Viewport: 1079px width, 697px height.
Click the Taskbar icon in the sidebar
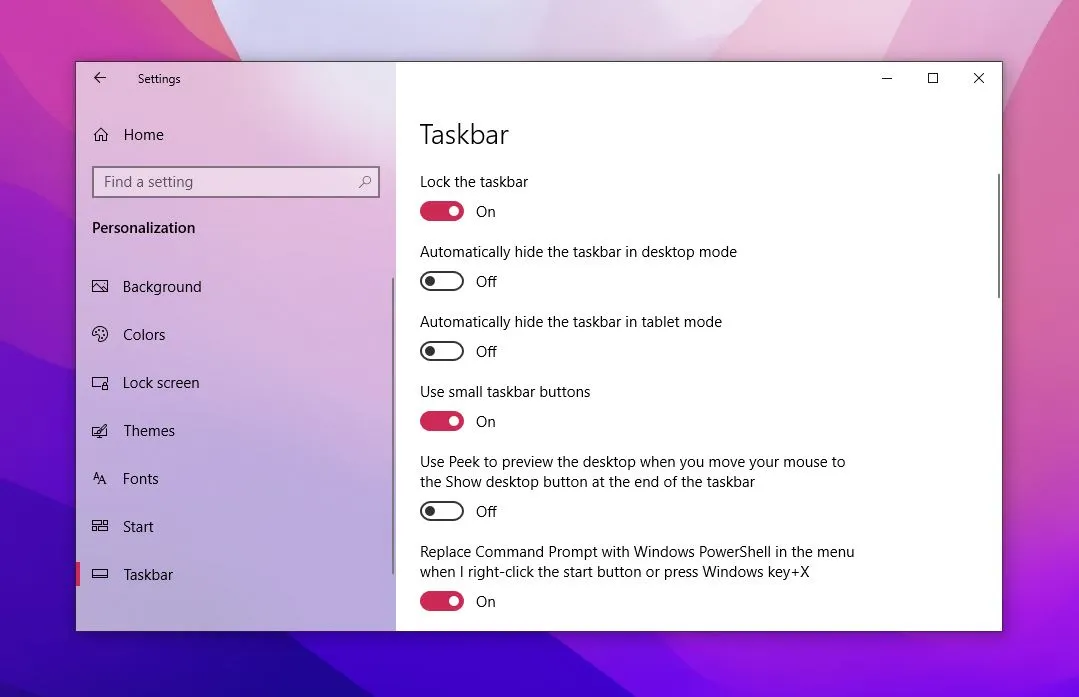click(x=100, y=574)
